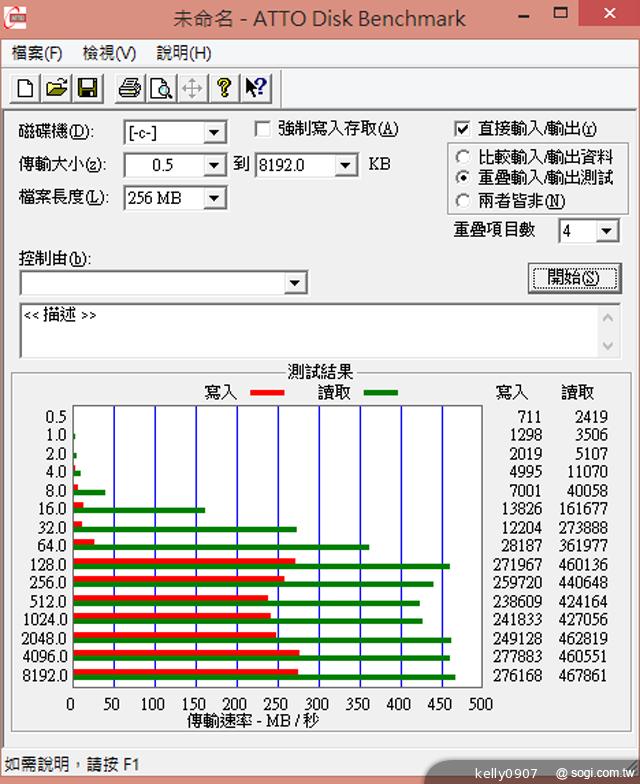Expand the 8192.0 maximum transfer size dropdown
The width and height of the screenshot is (640, 784).
[x=345, y=165]
